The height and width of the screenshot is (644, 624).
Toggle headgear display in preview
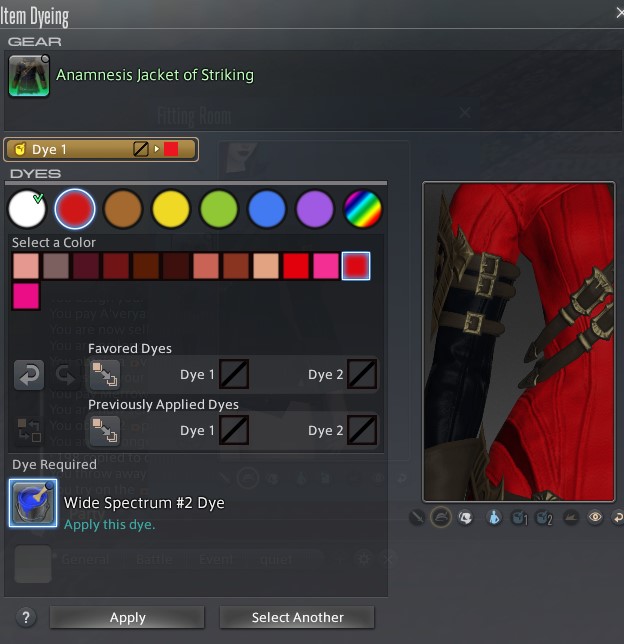coord(441,517)
